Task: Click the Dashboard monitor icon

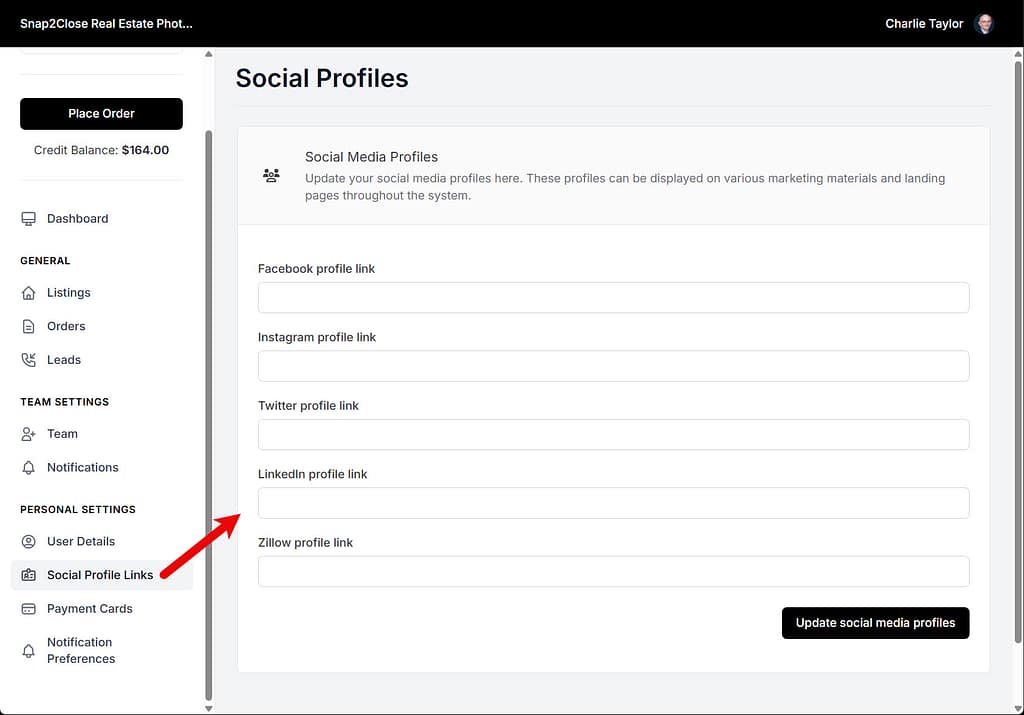Action: click(29, 218)
